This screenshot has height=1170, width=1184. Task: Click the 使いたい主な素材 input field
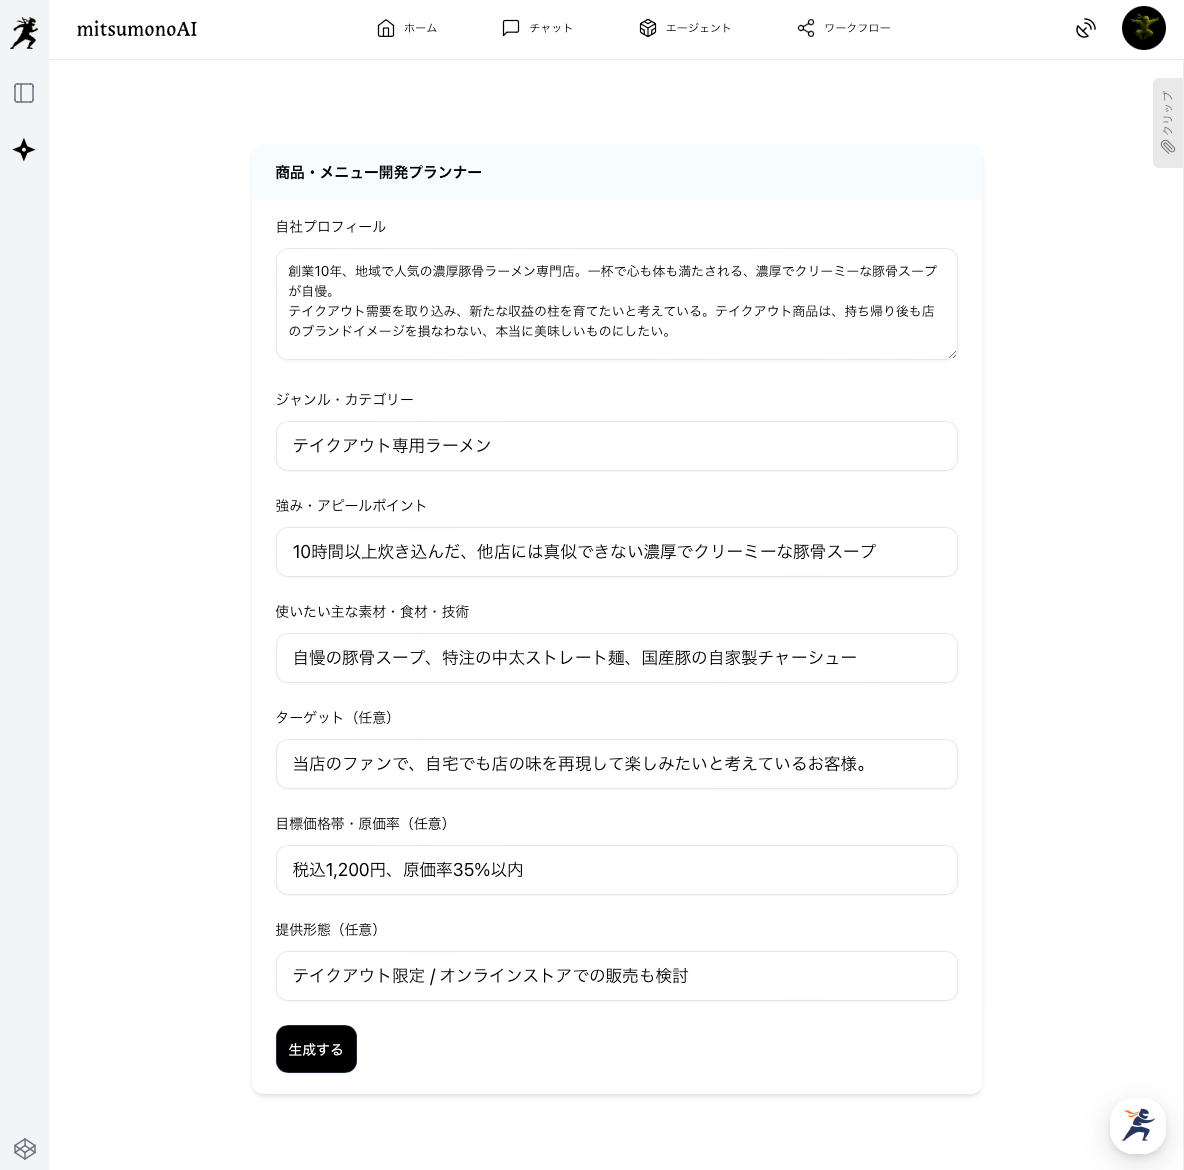click(x=616, y=658)
